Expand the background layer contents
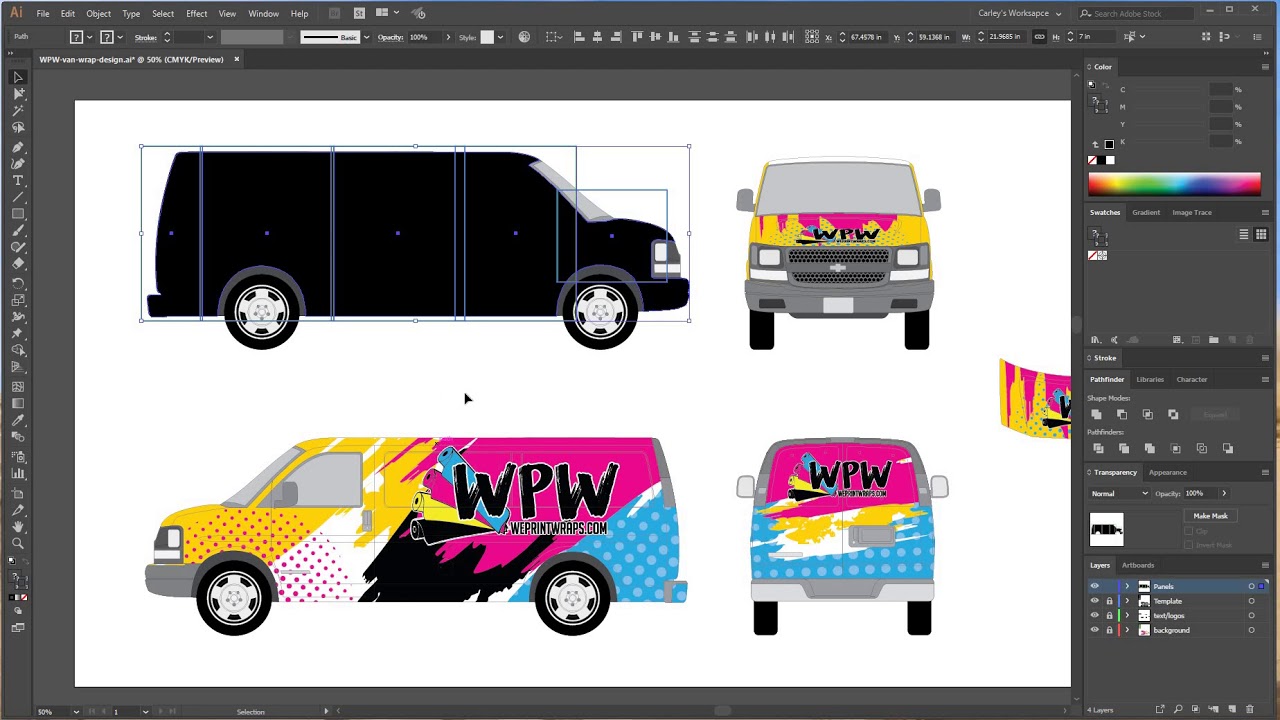This screenshot has height=720, width=1280. pos(1127,630)
